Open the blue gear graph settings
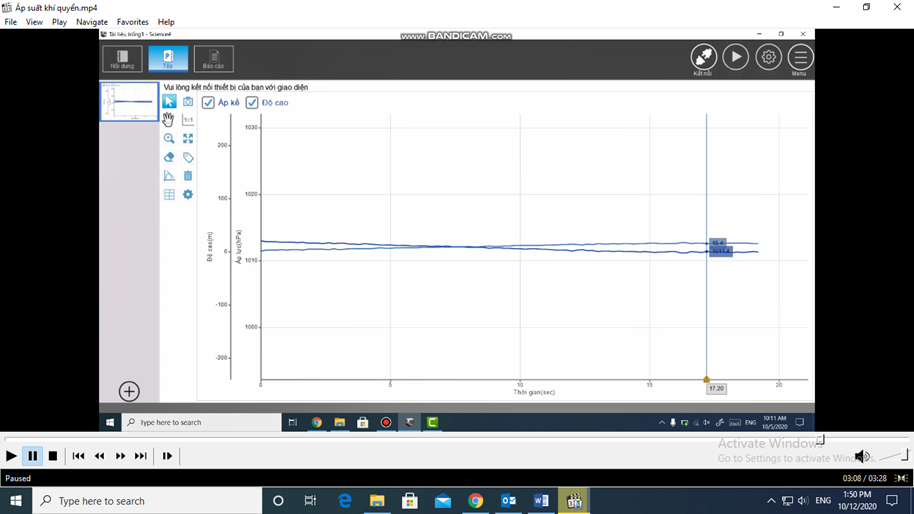The image size is (914, 514). pos(188,195)
